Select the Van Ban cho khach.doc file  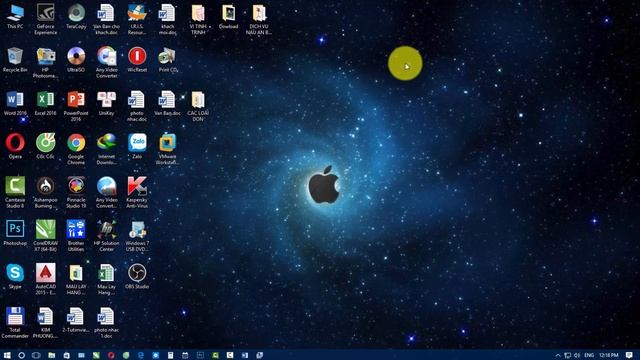[x=107, y=19]
